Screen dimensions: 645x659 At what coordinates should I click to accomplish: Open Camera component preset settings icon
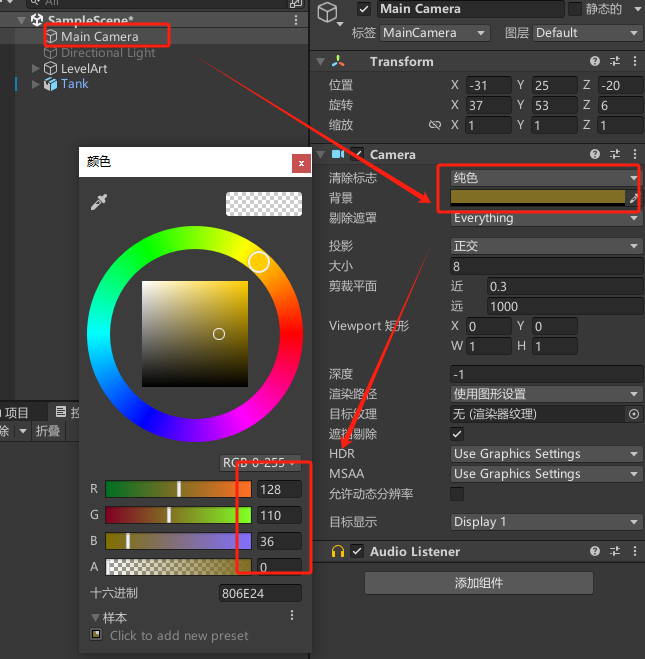[x=615, y=154]
